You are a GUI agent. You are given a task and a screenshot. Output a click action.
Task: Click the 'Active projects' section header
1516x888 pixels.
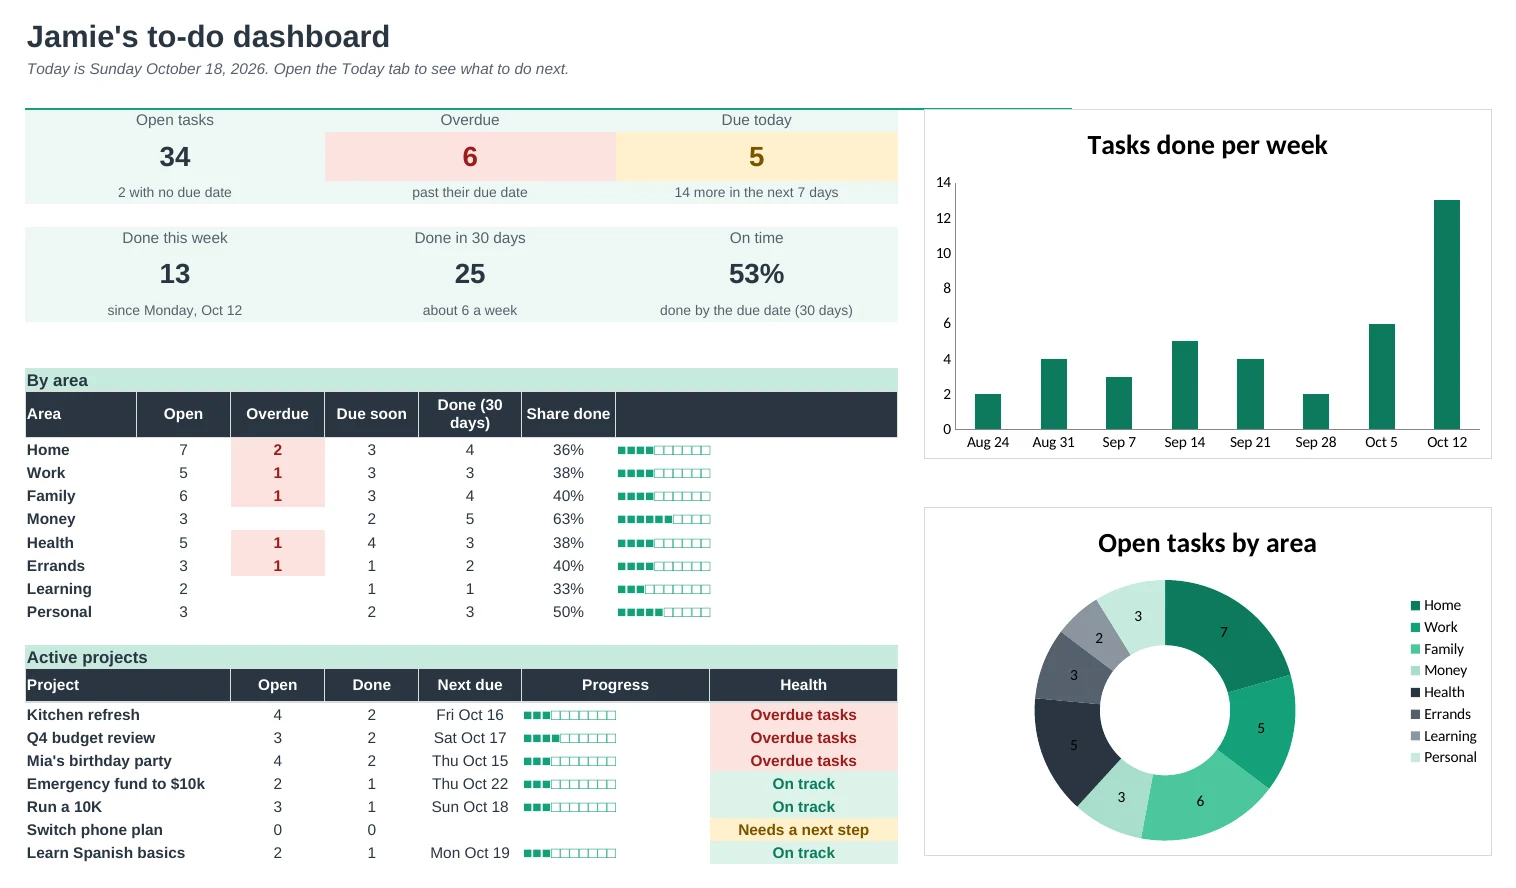point(461,657)
